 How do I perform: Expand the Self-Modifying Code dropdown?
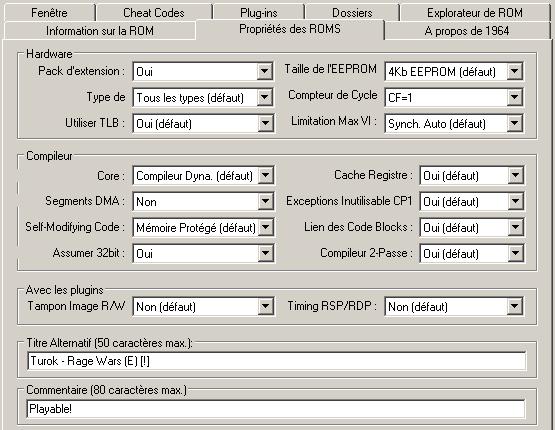[203, 227]
